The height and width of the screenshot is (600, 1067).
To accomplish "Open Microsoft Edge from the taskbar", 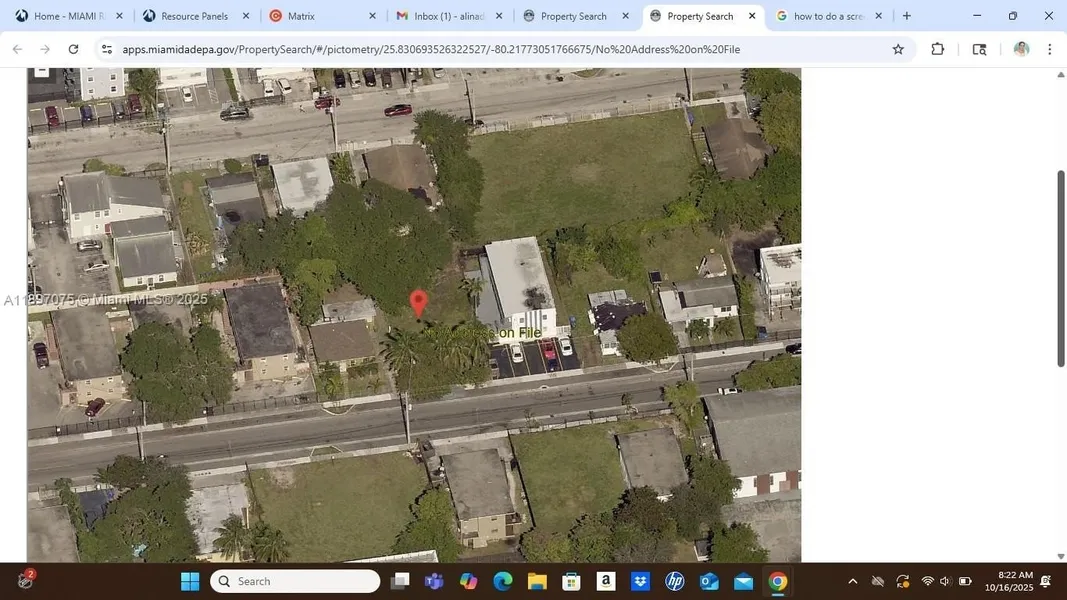I will tap(502, 581).
